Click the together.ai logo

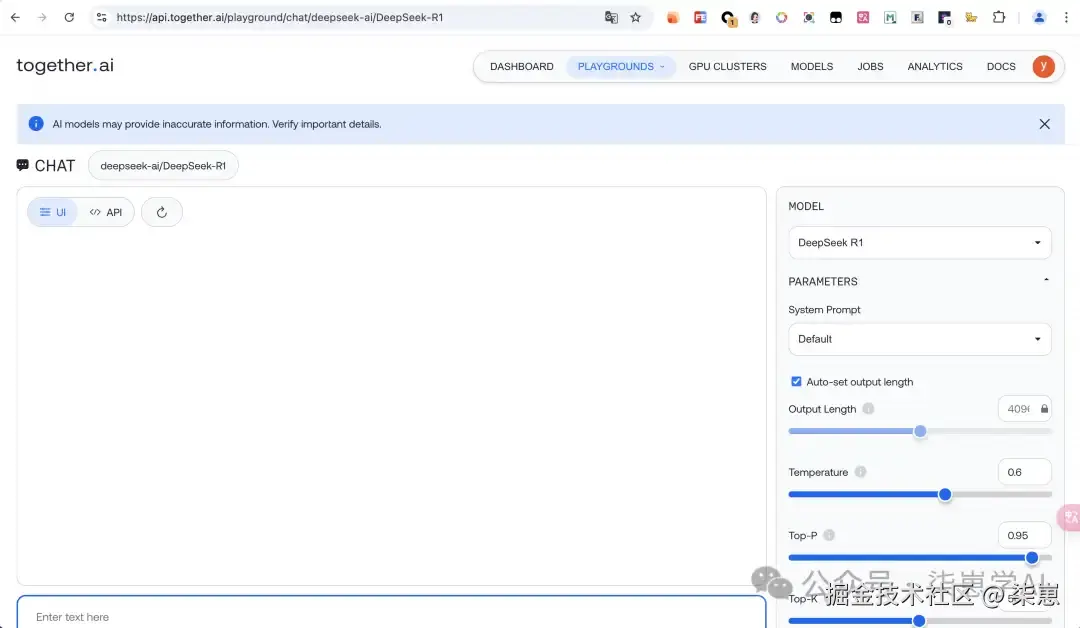click(x=65, y=65)
